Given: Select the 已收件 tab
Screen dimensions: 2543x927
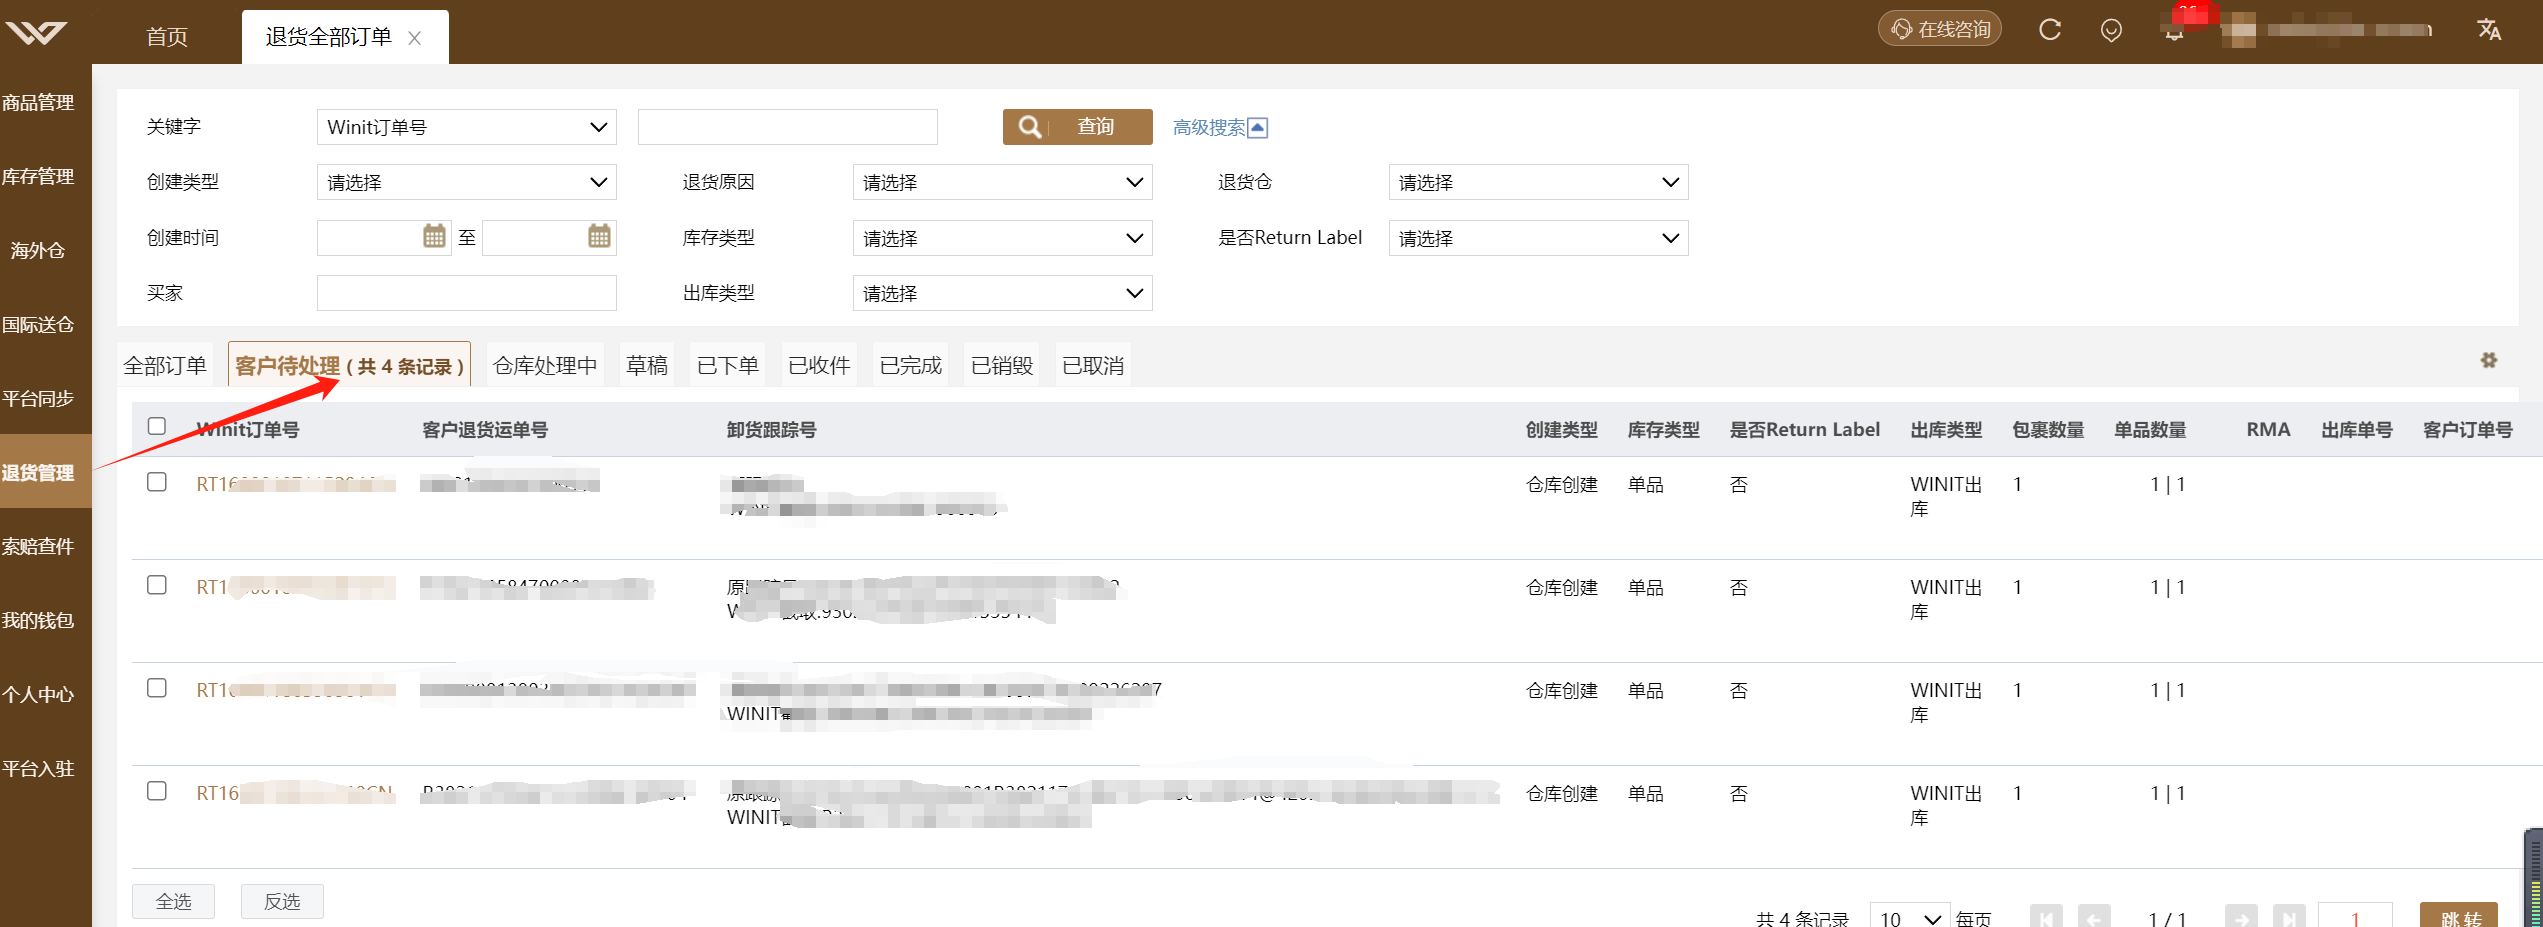Looking at the screenshot, I should pyautogui.click(x=819, y=366).
